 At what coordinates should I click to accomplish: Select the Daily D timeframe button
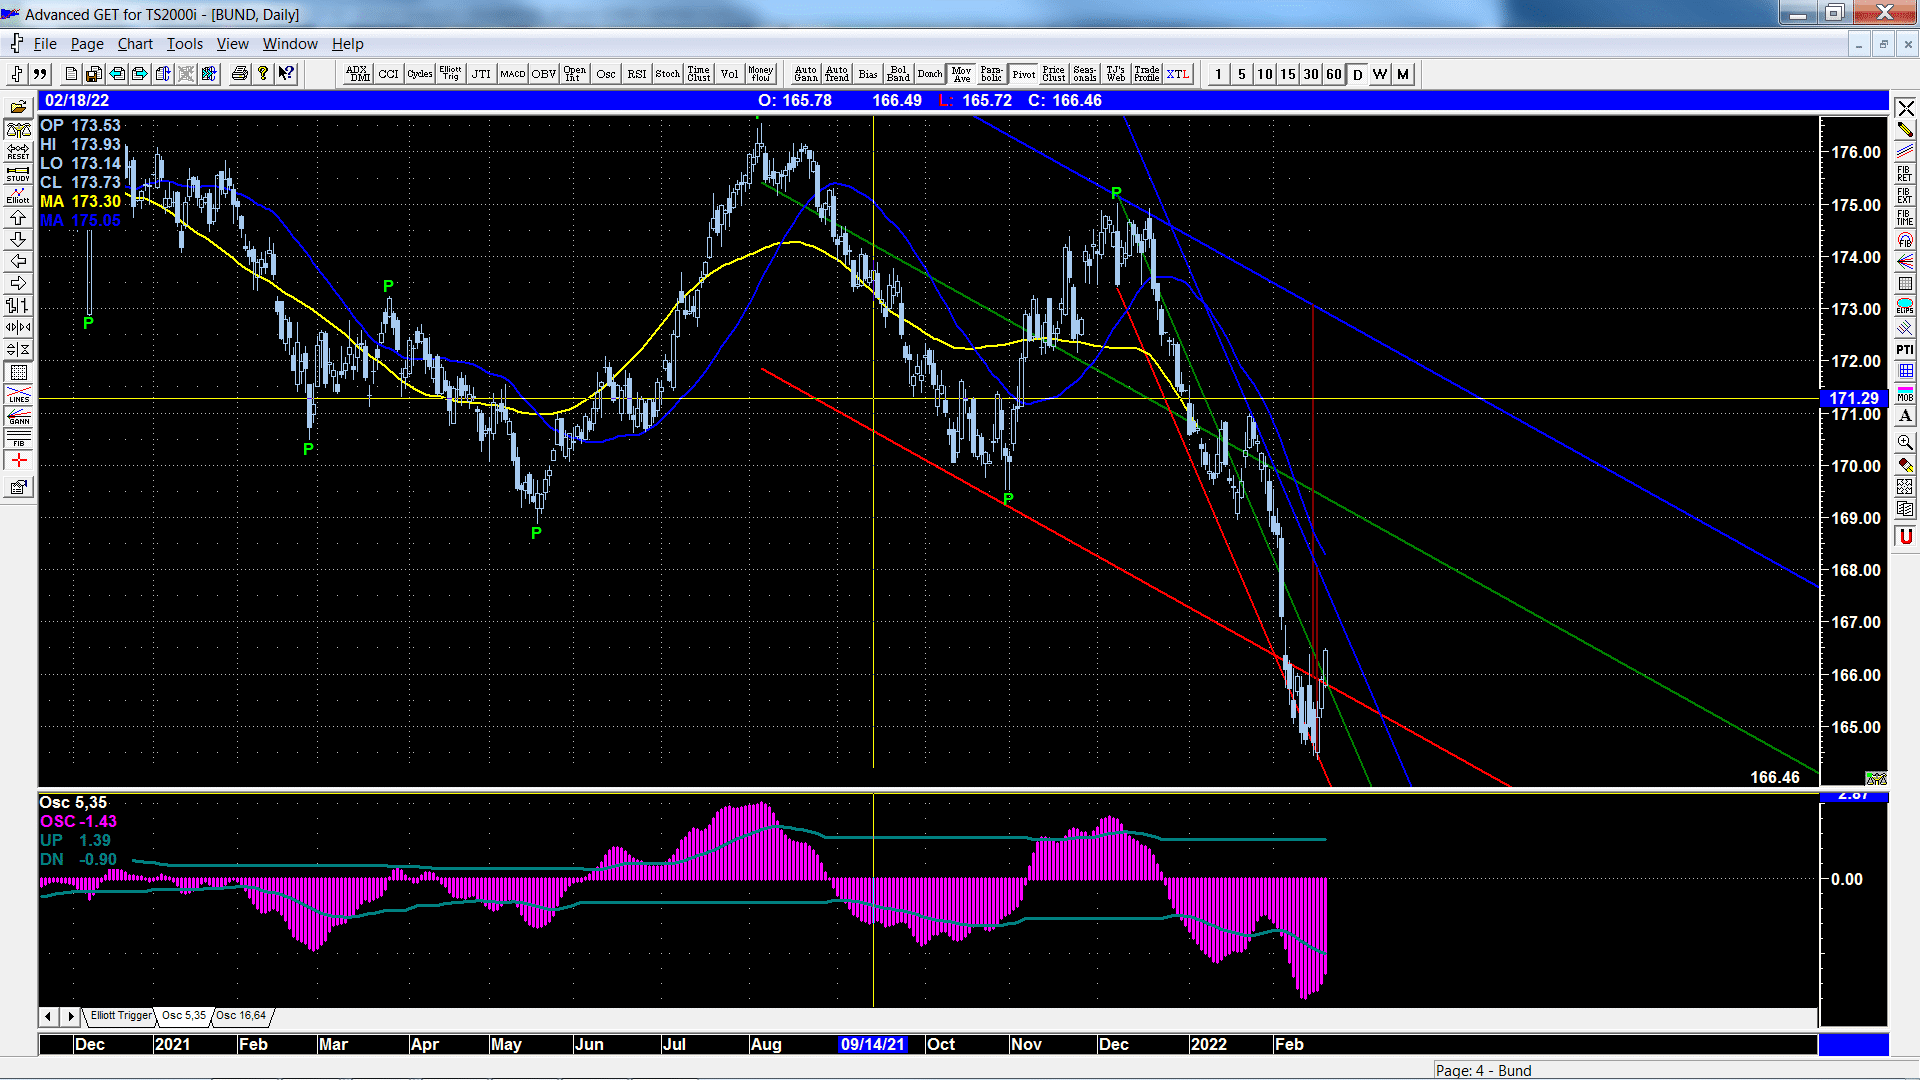point(1357,74)
